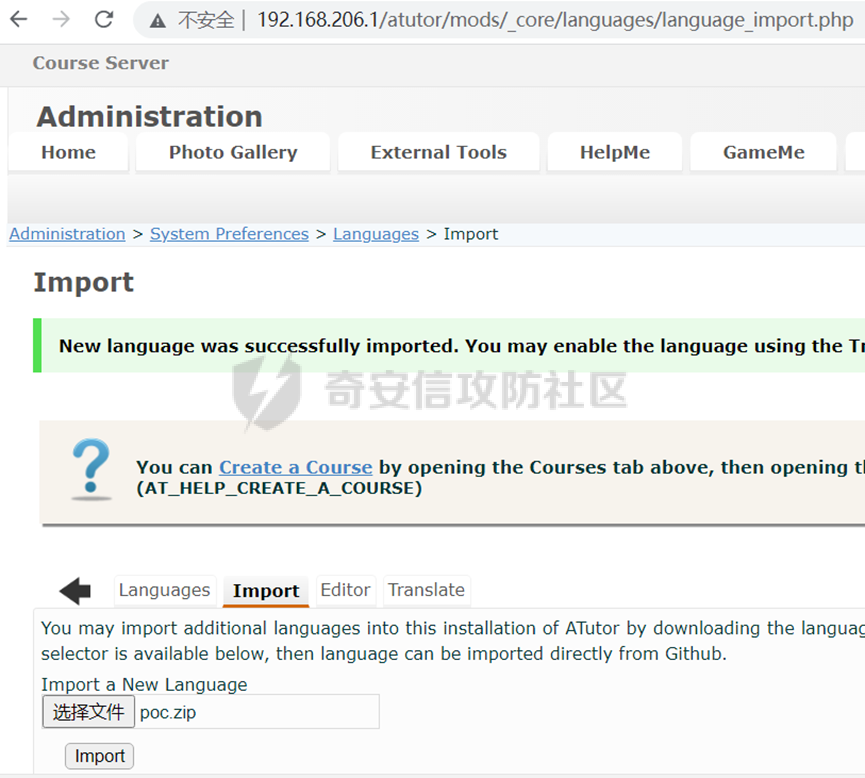Reload the page with the refresh icon
The height and width of the screenshot is (778, 865).
tap(104, 20)
